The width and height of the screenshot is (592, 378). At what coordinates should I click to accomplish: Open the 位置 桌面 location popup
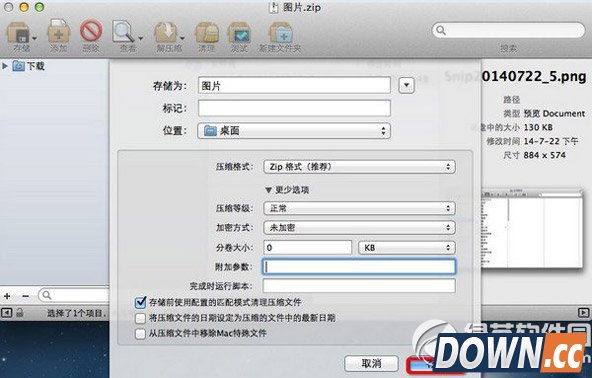[x=294, y=131]
